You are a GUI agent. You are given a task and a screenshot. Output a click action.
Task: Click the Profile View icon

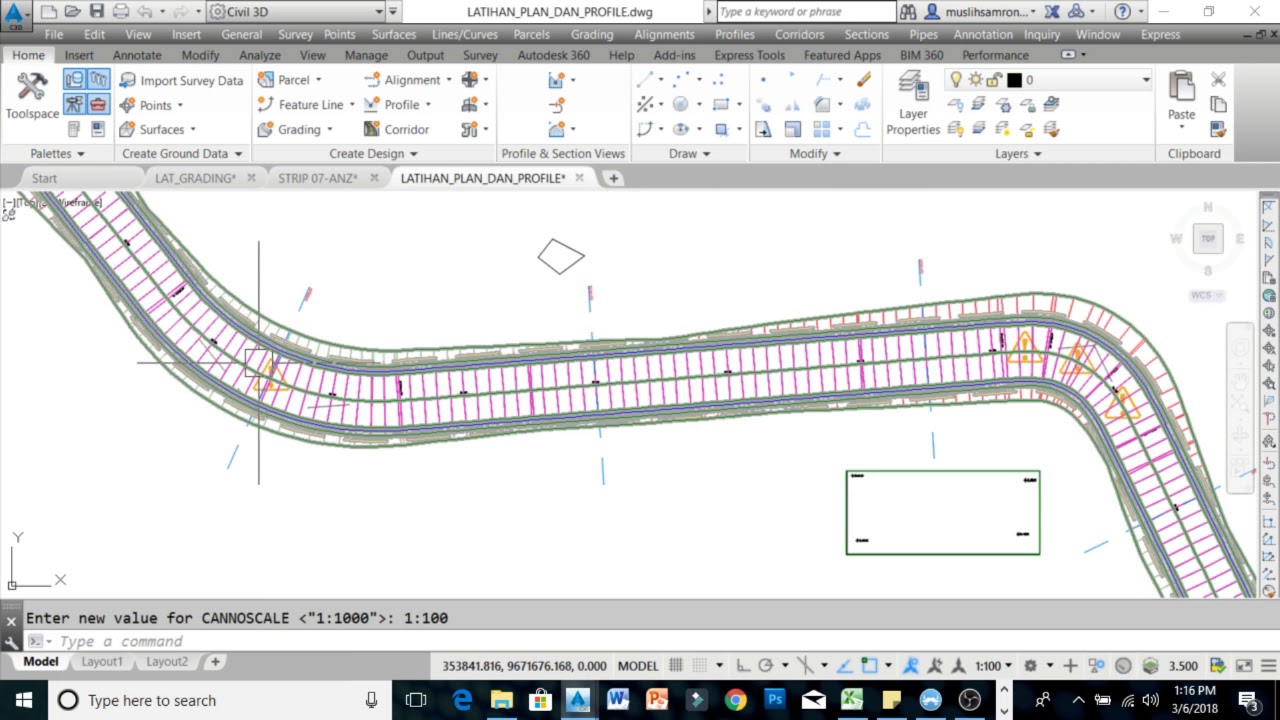(557, 80)
